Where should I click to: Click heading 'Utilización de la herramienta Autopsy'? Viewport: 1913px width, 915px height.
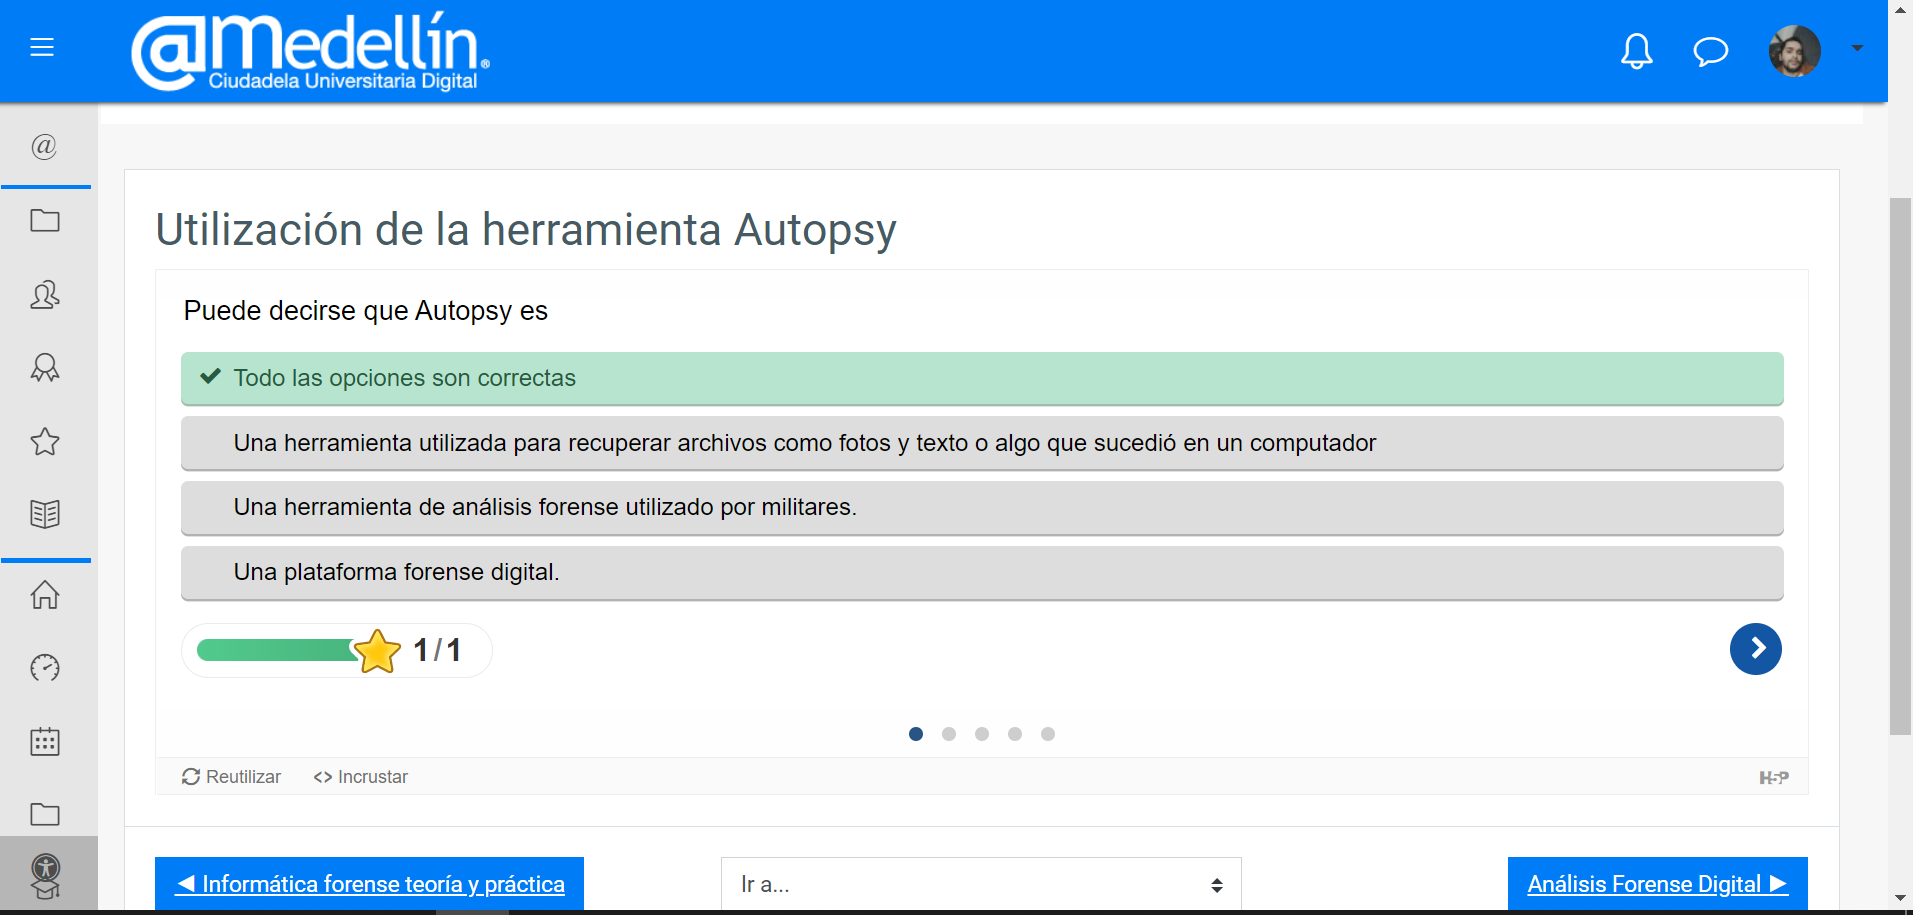coord(526,230)
